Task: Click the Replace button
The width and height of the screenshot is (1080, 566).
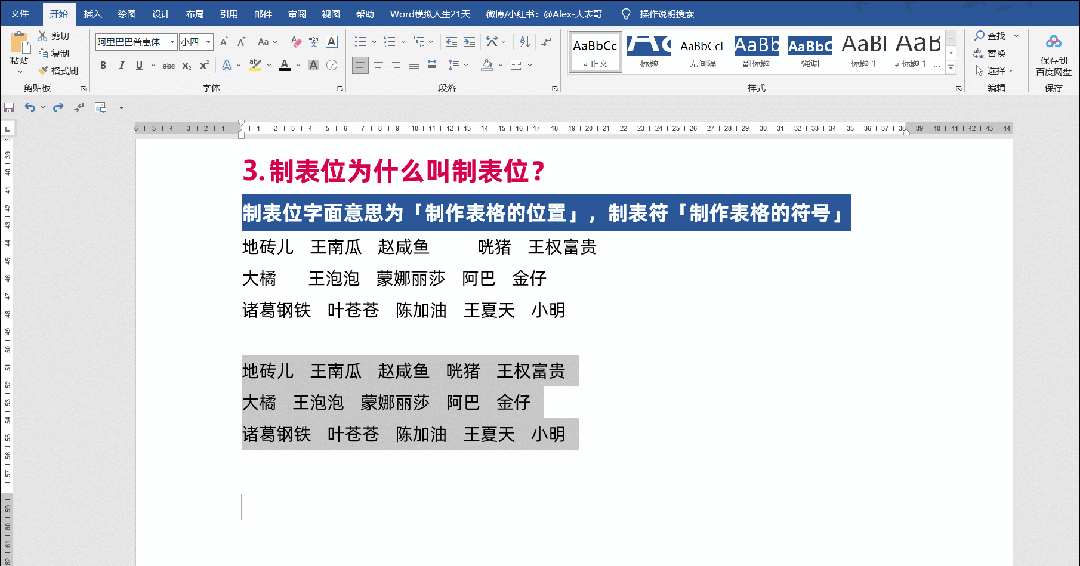Action: (x=990, y=53)
